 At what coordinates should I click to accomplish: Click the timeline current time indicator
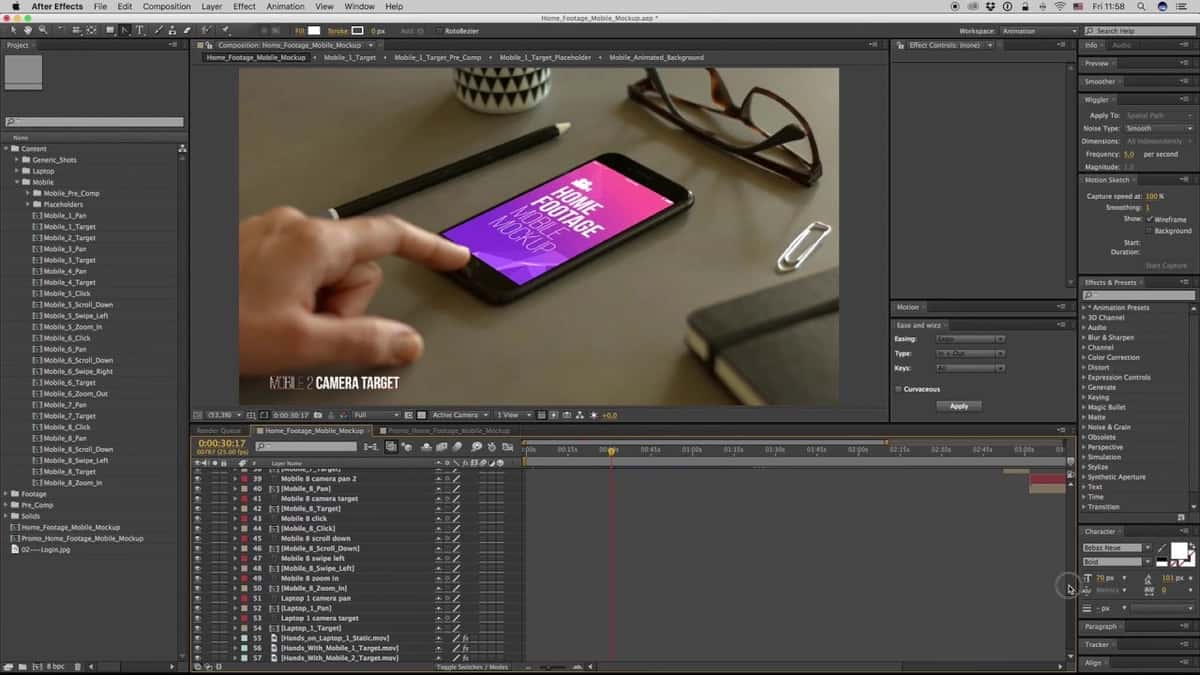pyautogui.click(x=611, y=451)
